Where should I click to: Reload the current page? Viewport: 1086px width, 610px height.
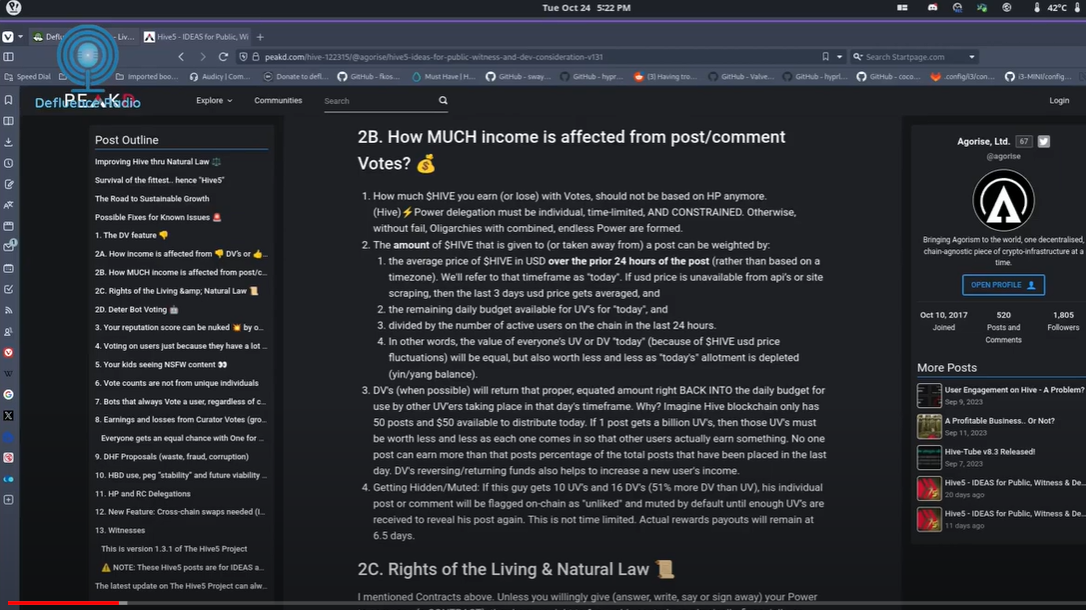click(x=223, y=57)
